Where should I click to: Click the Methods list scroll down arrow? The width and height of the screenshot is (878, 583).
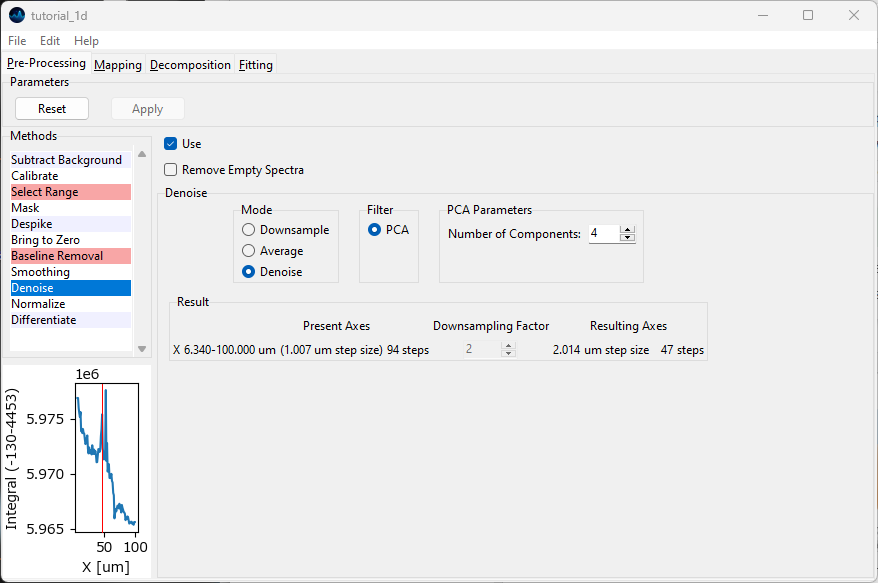[x=142, y=348]
